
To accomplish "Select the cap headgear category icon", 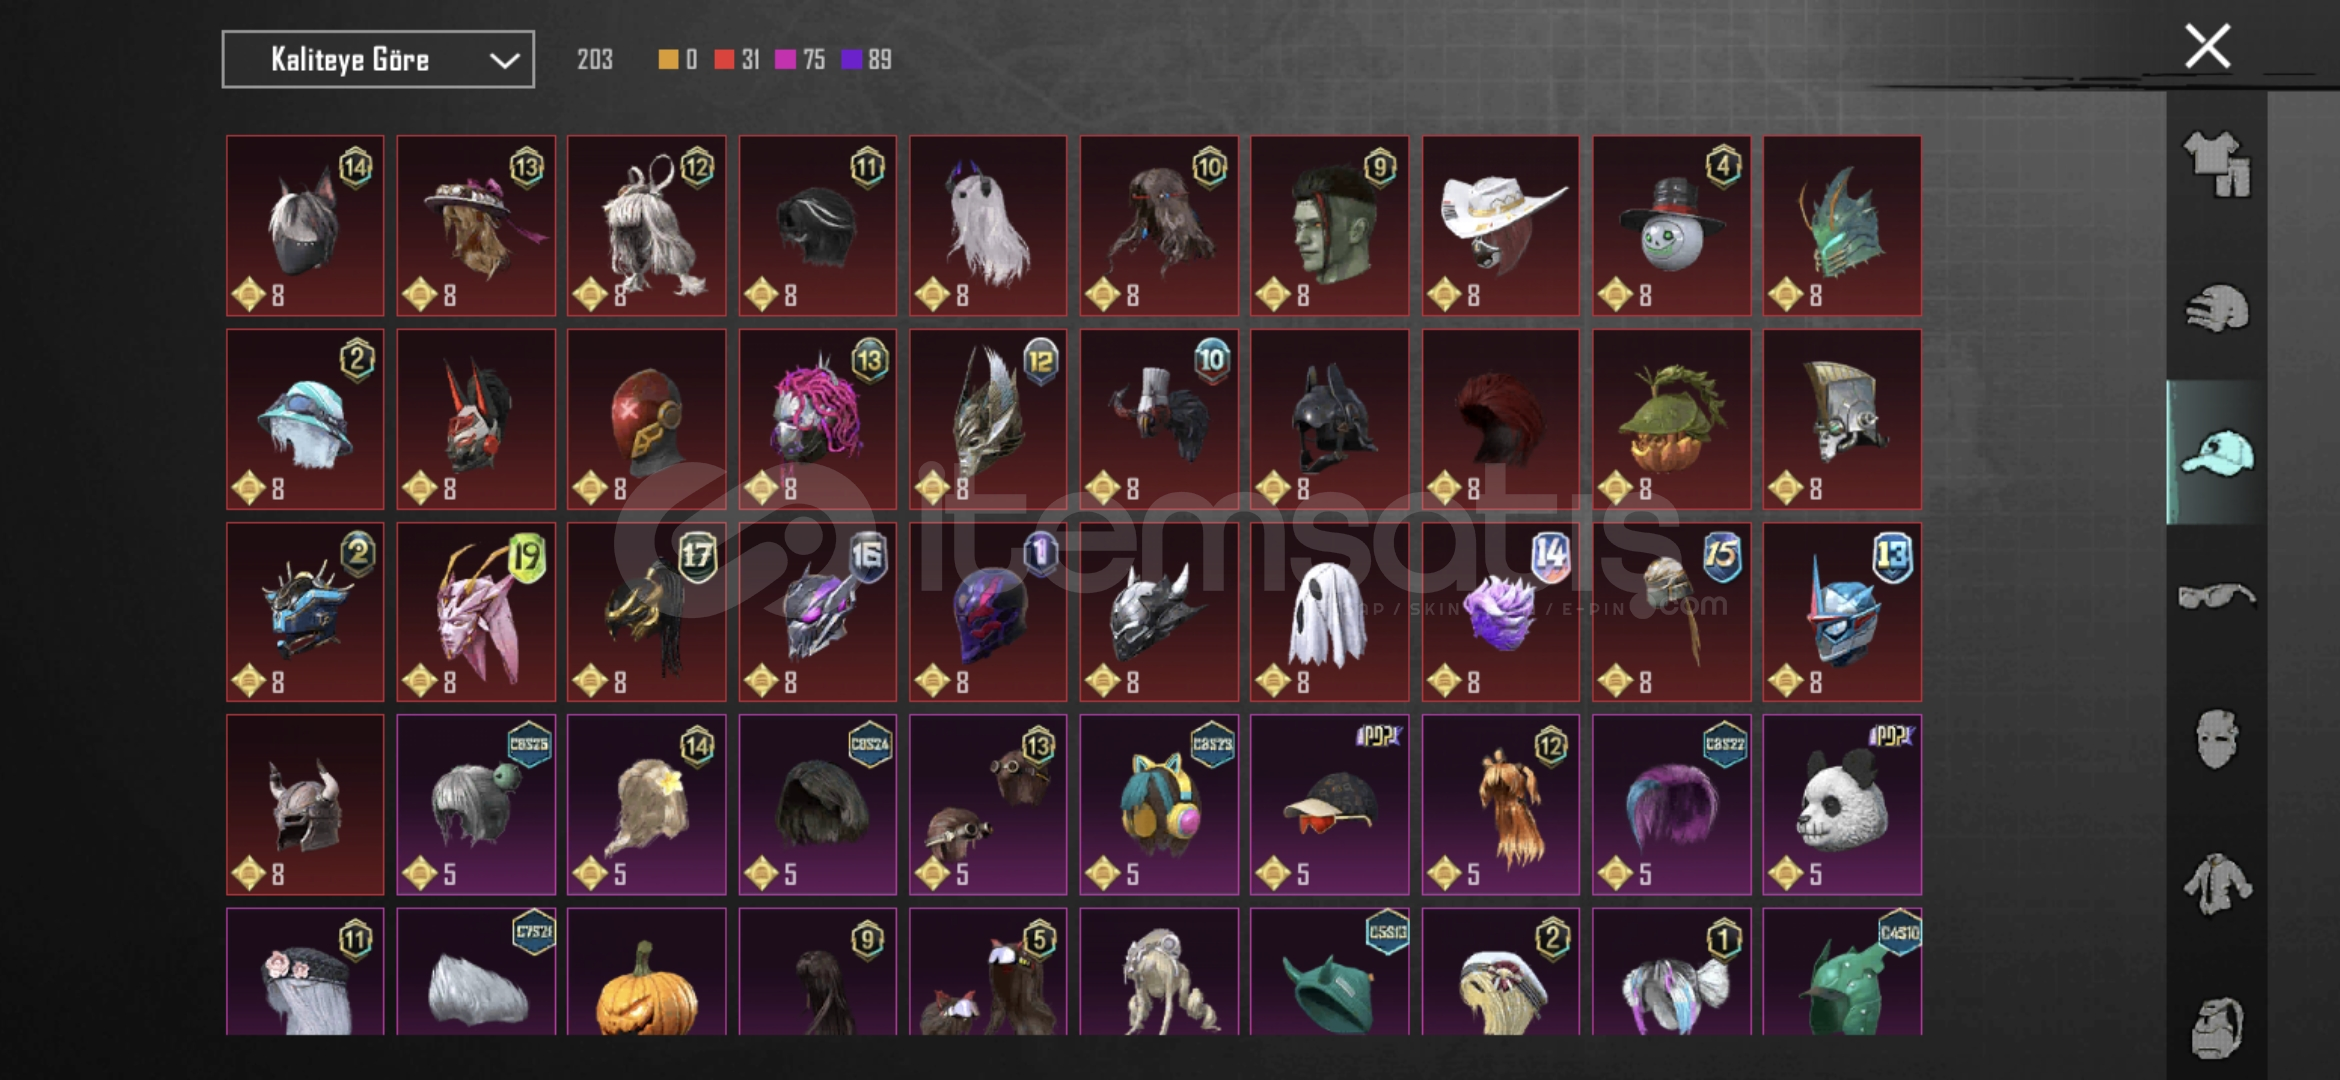I will [2216, 453].
